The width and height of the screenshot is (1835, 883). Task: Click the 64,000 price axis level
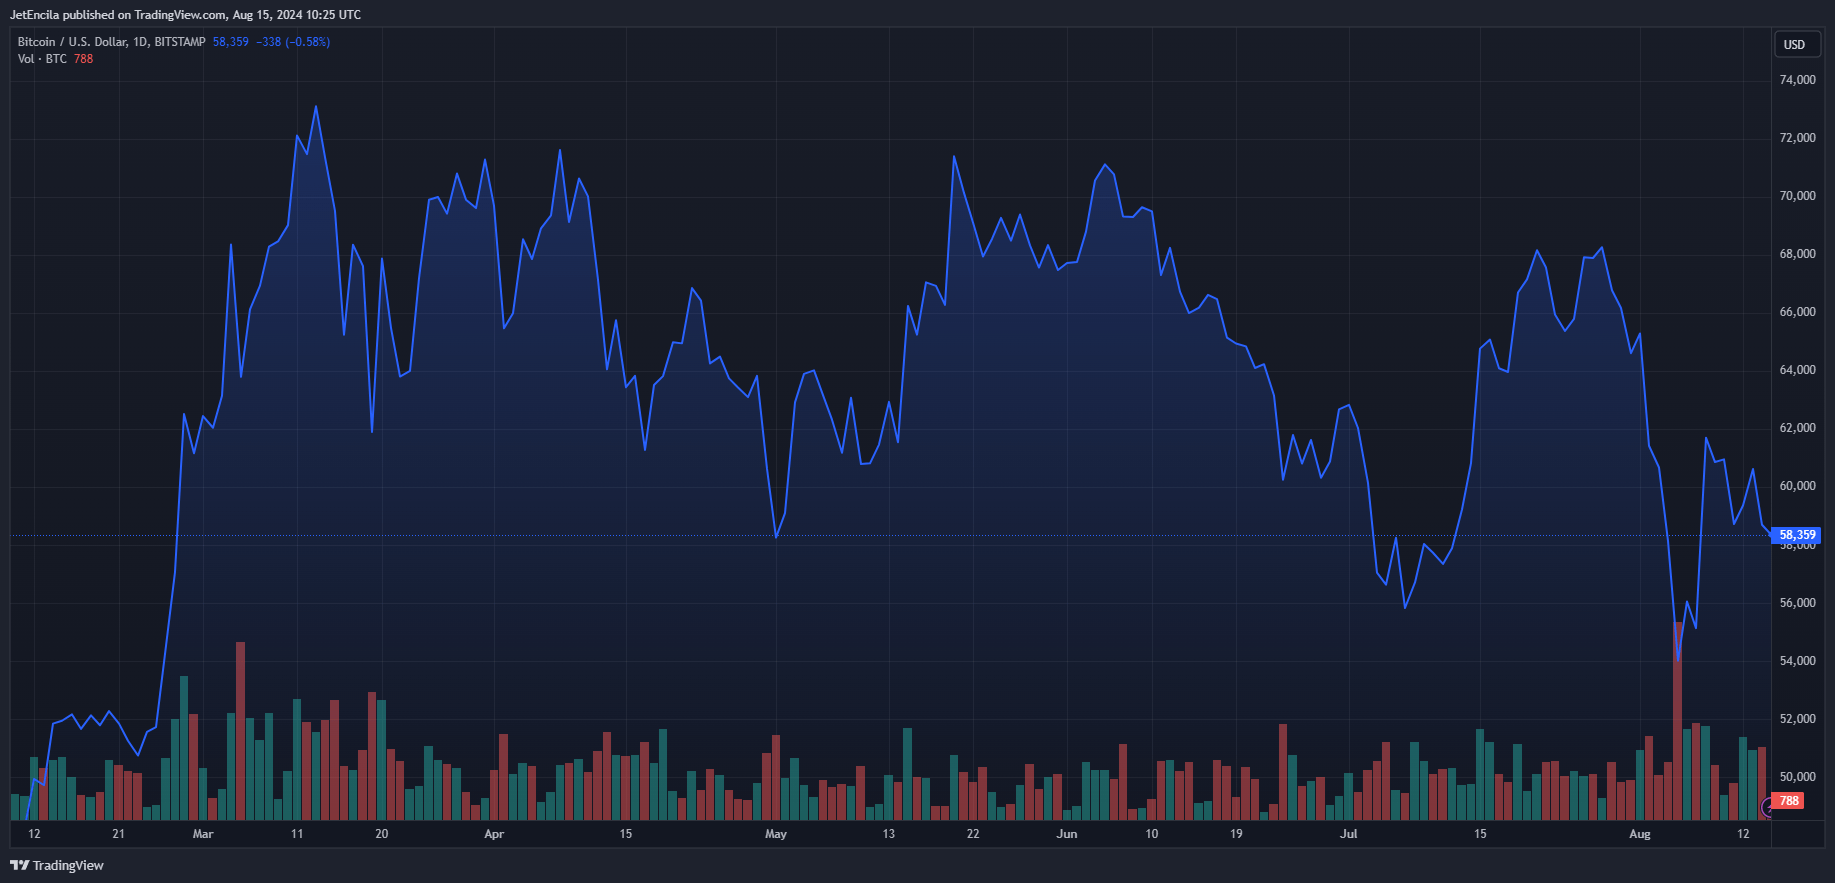coord(1797,370)
